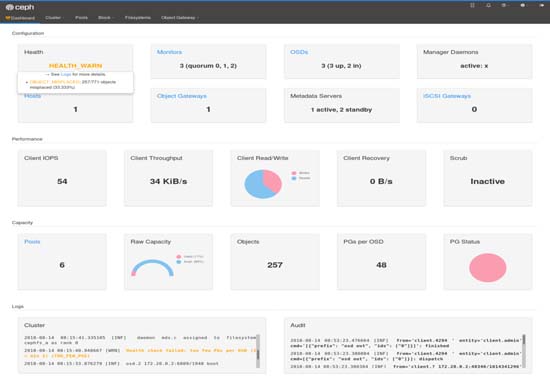Open the notifications bell icon
Screen dimensions: 550x385
[x=488, y=5]
